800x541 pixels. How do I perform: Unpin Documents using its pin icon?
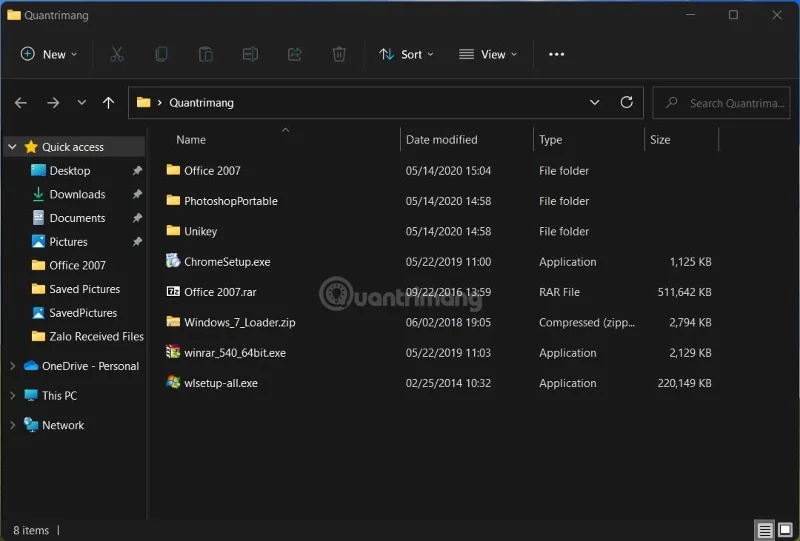[x=137, y=218]
